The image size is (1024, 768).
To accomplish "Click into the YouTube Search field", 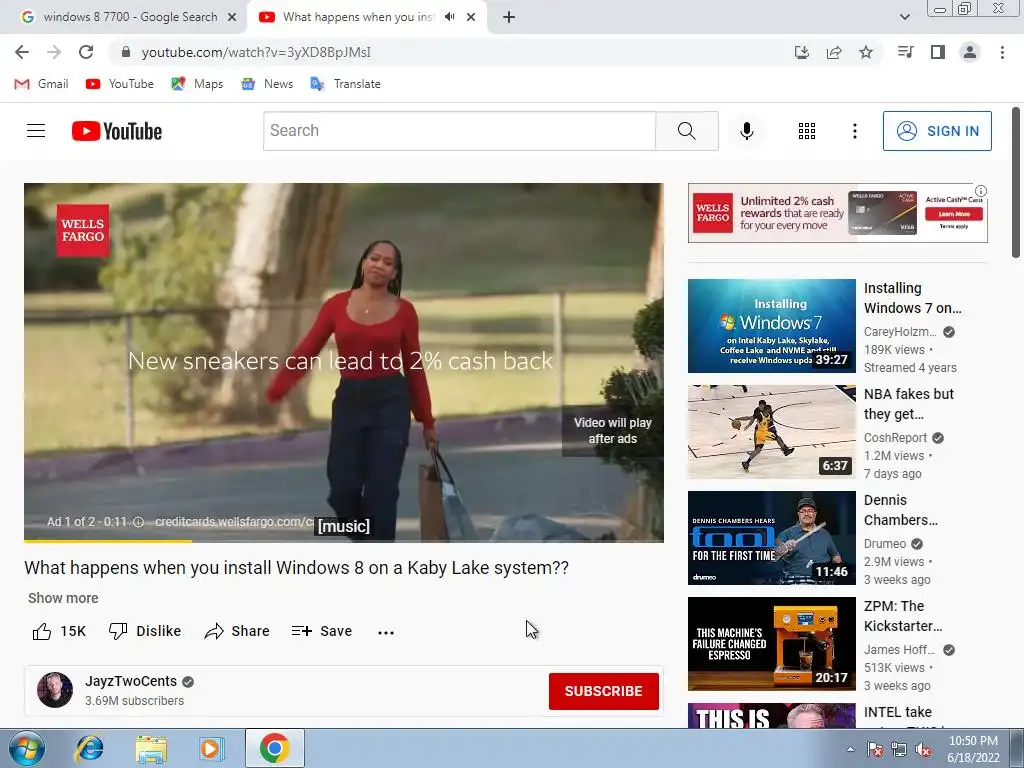I will [x=459, y=131].
